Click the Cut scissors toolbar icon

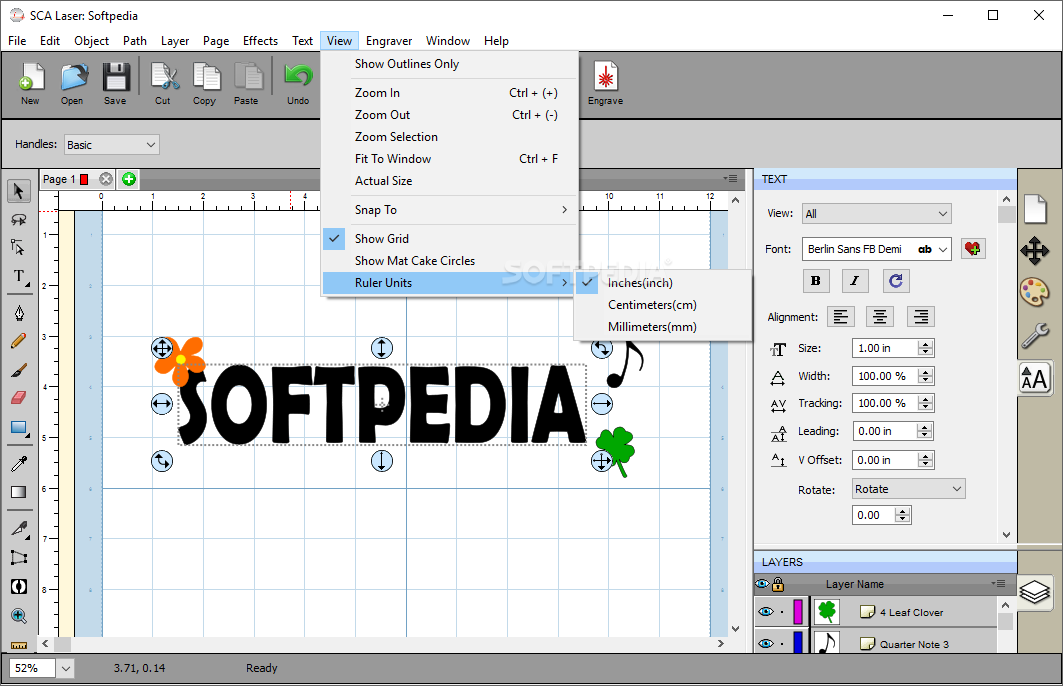[163, 83]
